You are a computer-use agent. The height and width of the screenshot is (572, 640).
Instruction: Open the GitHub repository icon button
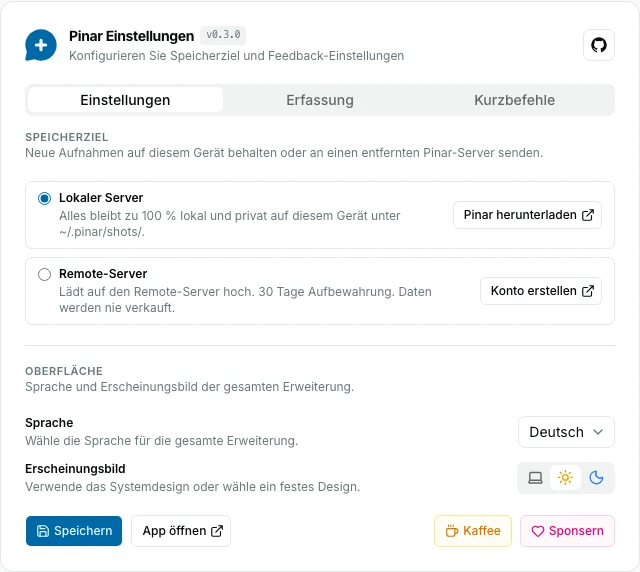coord(598,45)
